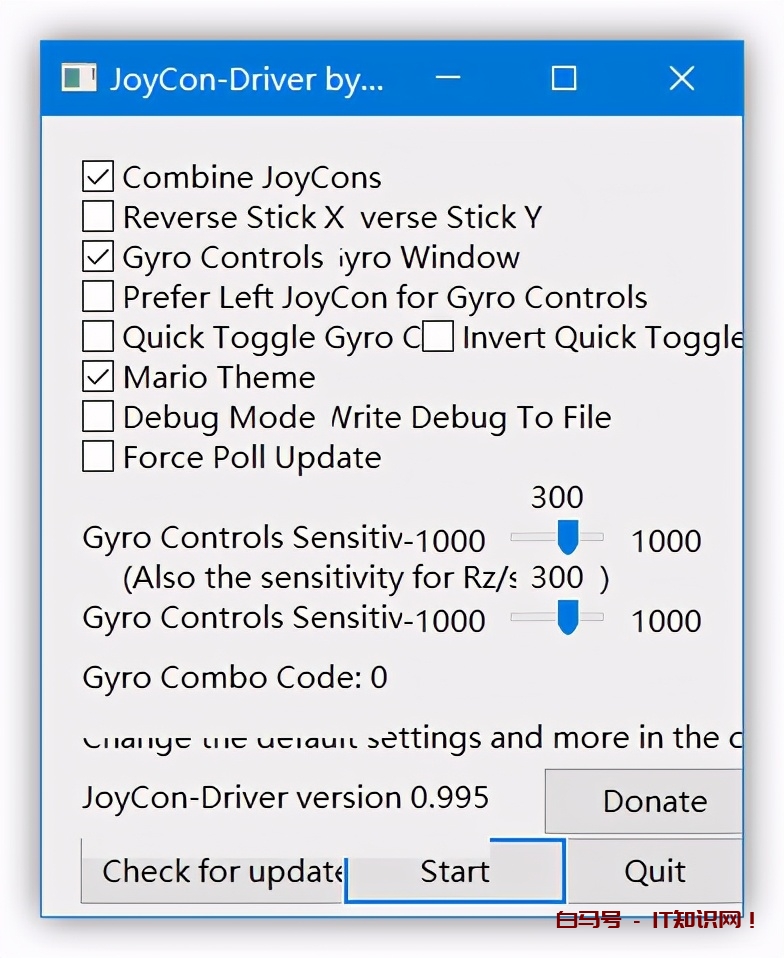Viewport: 784px width, 958px height.
Task: Minimize the JoyCon-Driver window
Action: [x=447, y=78]
